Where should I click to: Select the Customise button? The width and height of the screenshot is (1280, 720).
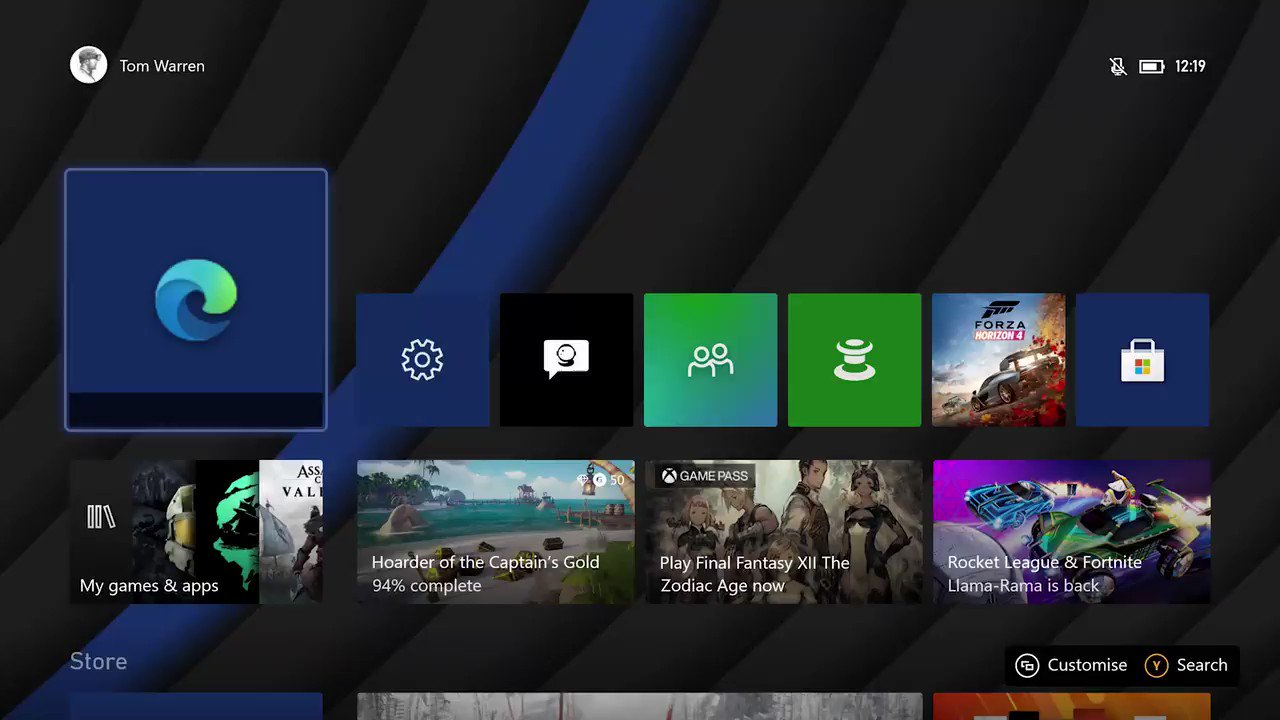(x=1071, y=665)
